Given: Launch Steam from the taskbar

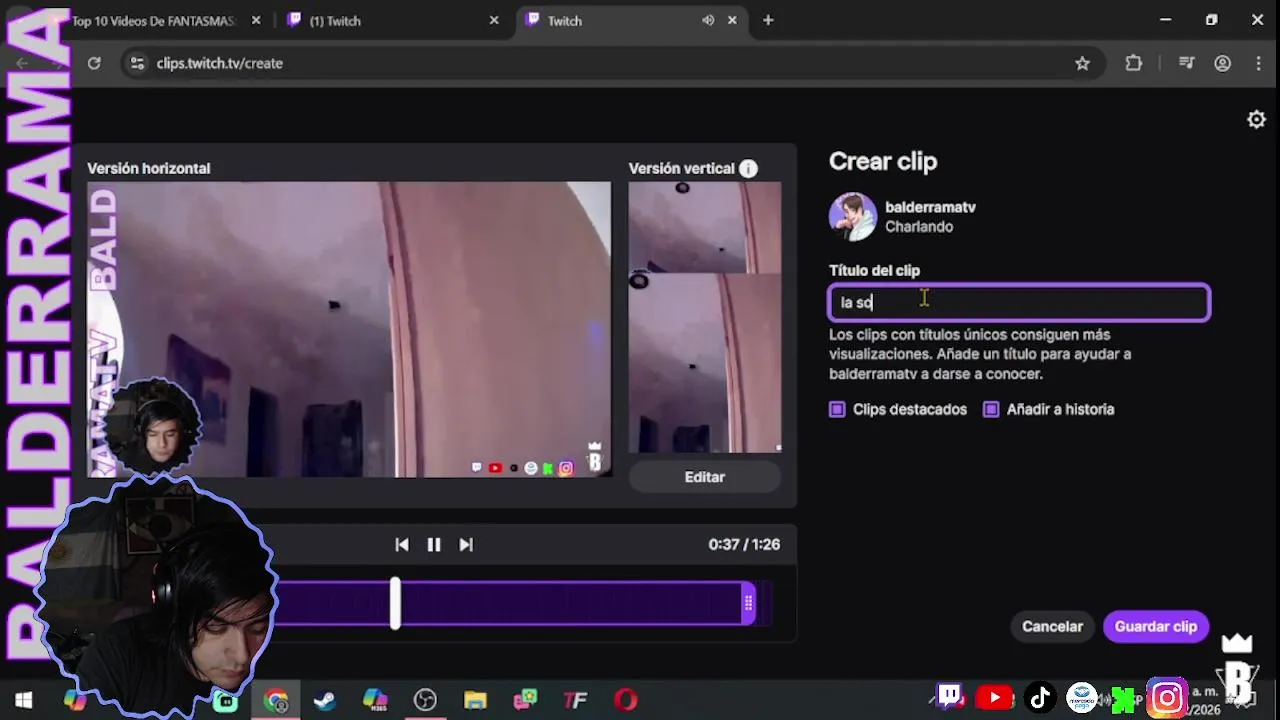Looking at the screenshot, I should [x=325, y=700].
